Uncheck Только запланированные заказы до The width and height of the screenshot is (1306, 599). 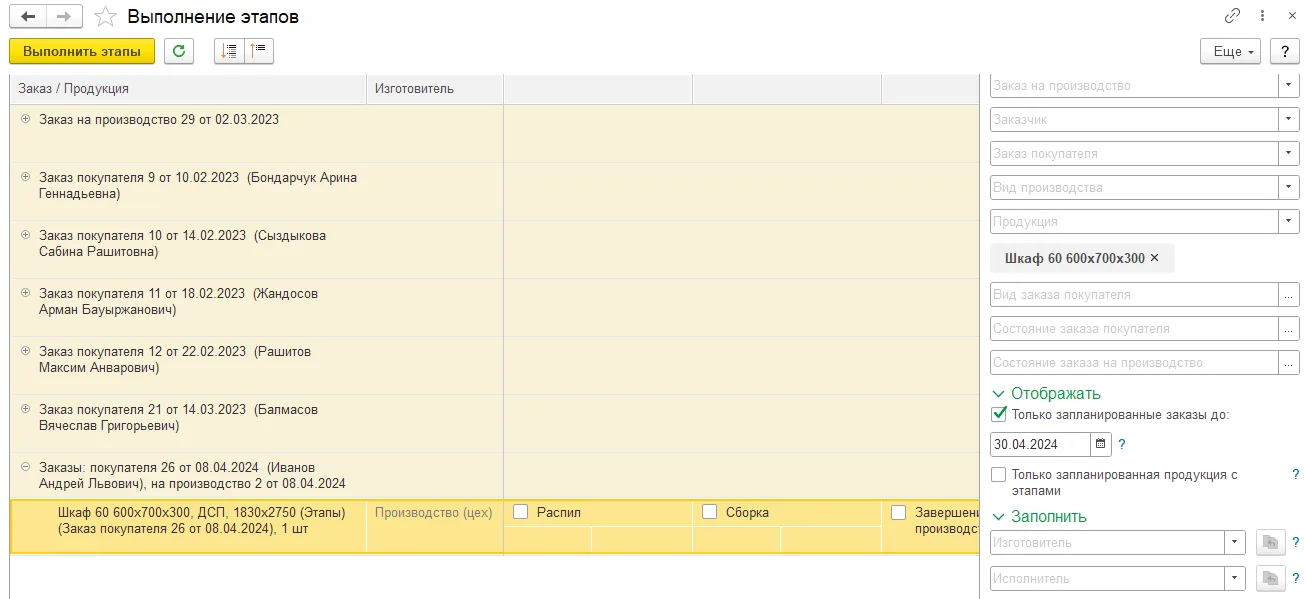(998, 414)
